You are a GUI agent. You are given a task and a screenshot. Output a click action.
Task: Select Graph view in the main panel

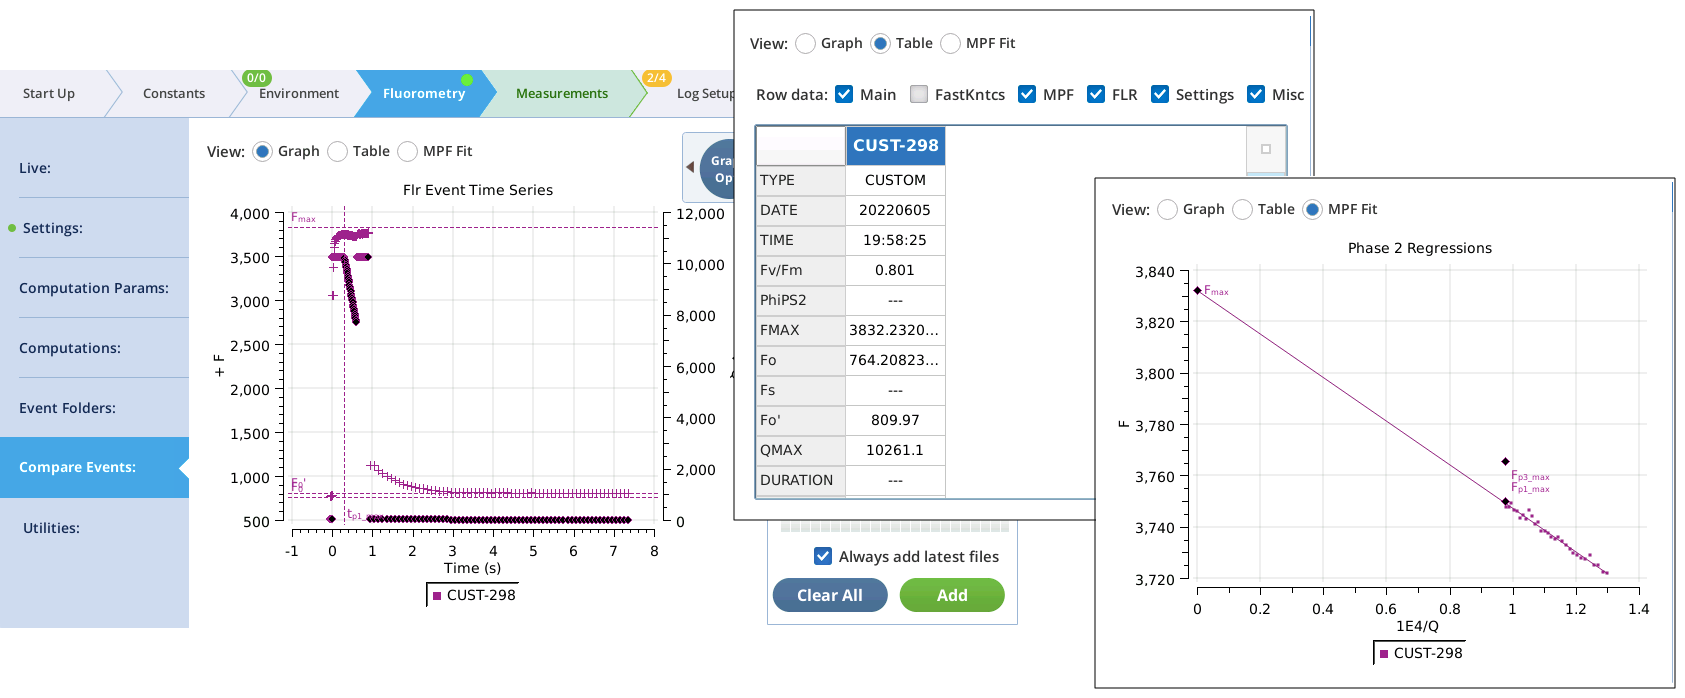tap(262, 151)
